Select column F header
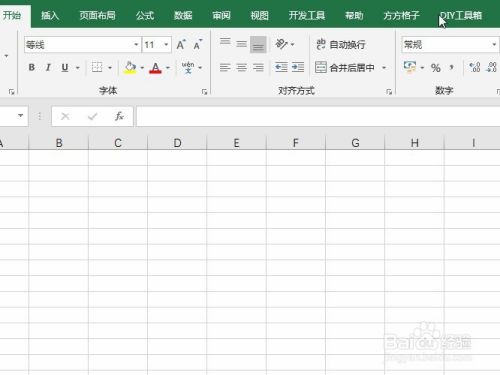The image size is (500, 375). coord(296,143)
